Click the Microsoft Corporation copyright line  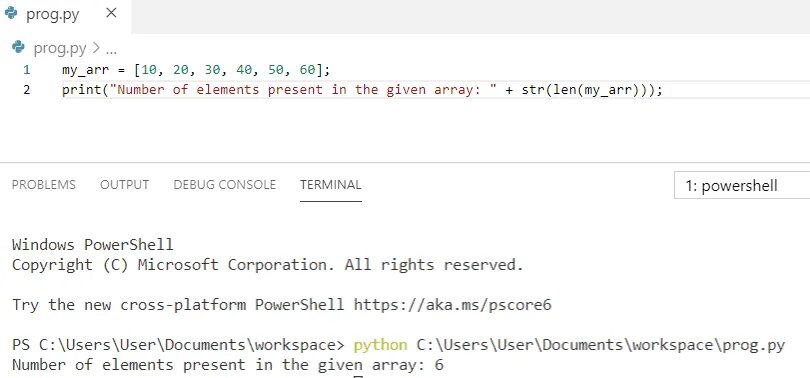pos(268,264)
